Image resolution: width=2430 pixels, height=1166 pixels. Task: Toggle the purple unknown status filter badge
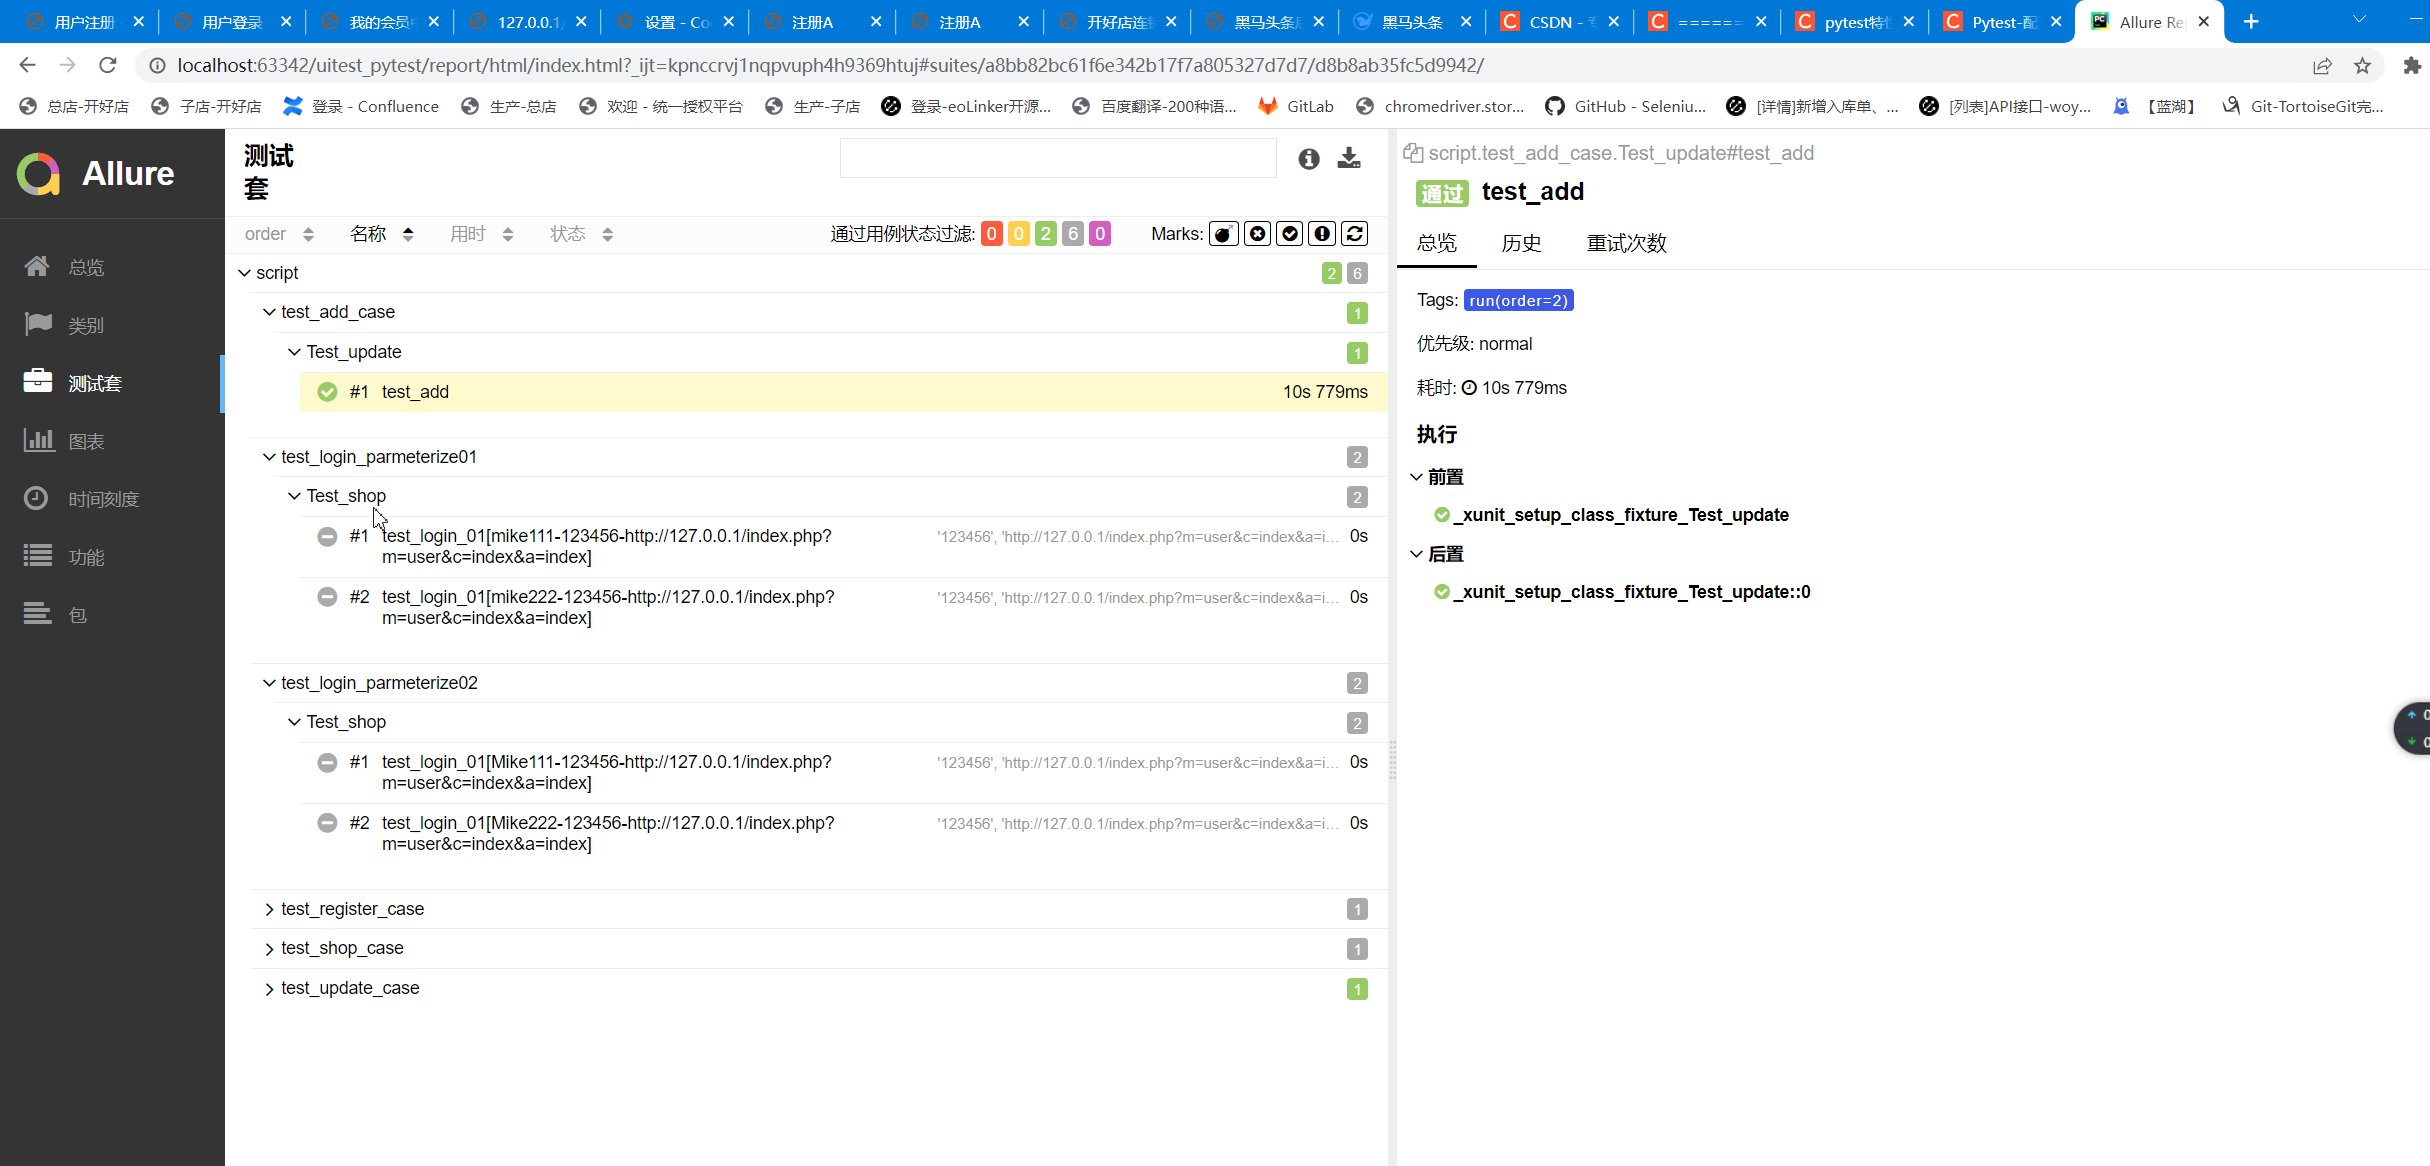click(x=1100, y=234)
